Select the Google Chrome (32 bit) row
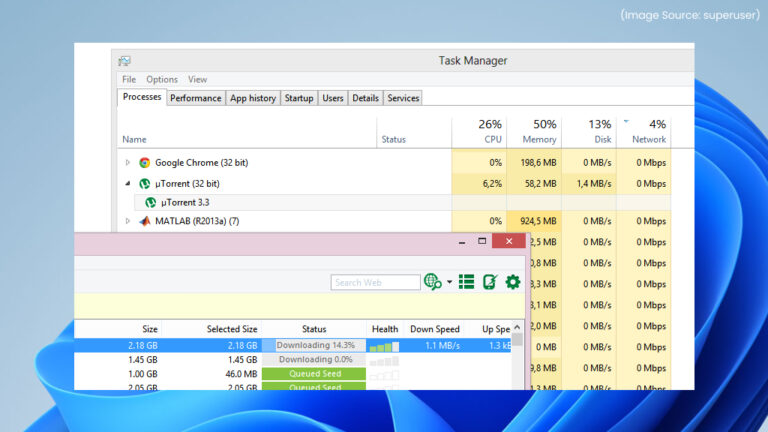768x432 pixels. (x=396, y=163)
